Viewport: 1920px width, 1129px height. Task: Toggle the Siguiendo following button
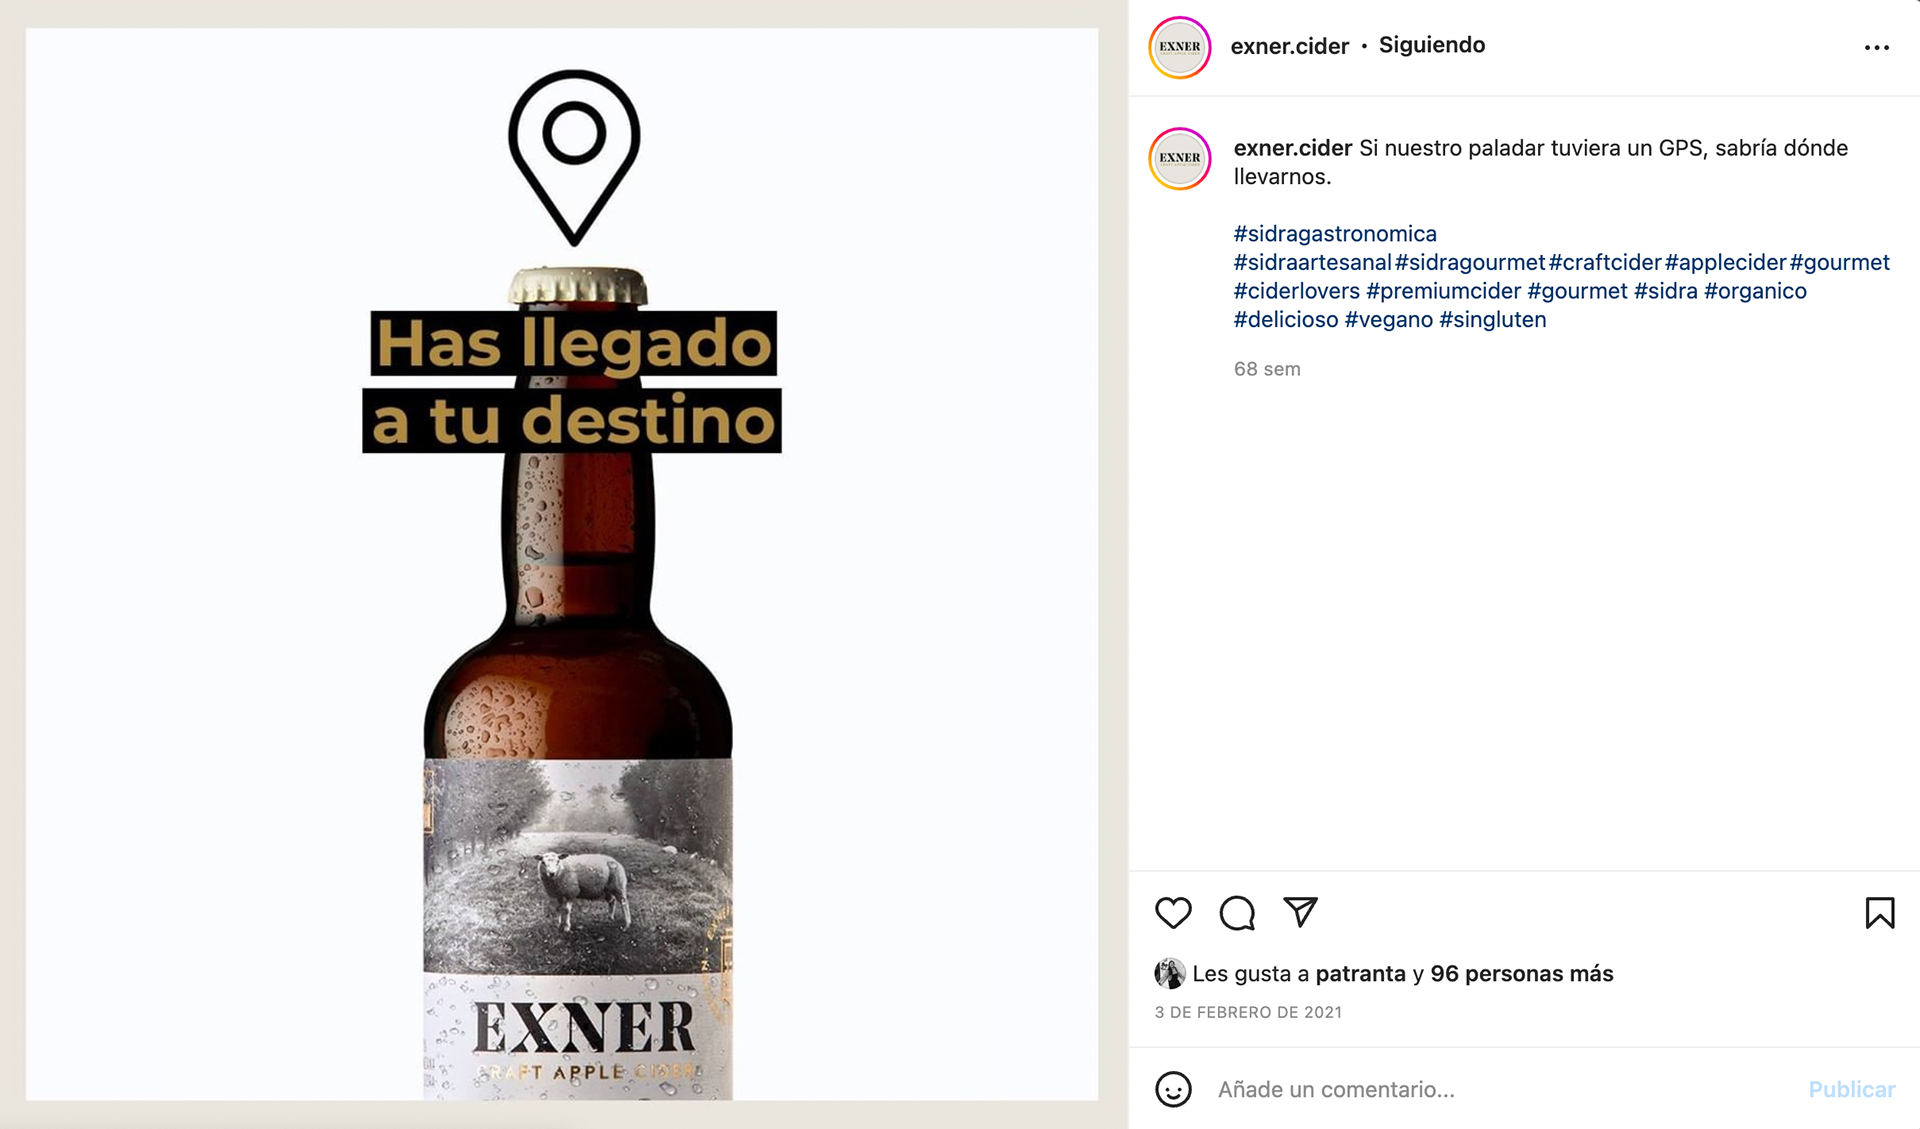pyautogui.click(x=1432, y=45)
